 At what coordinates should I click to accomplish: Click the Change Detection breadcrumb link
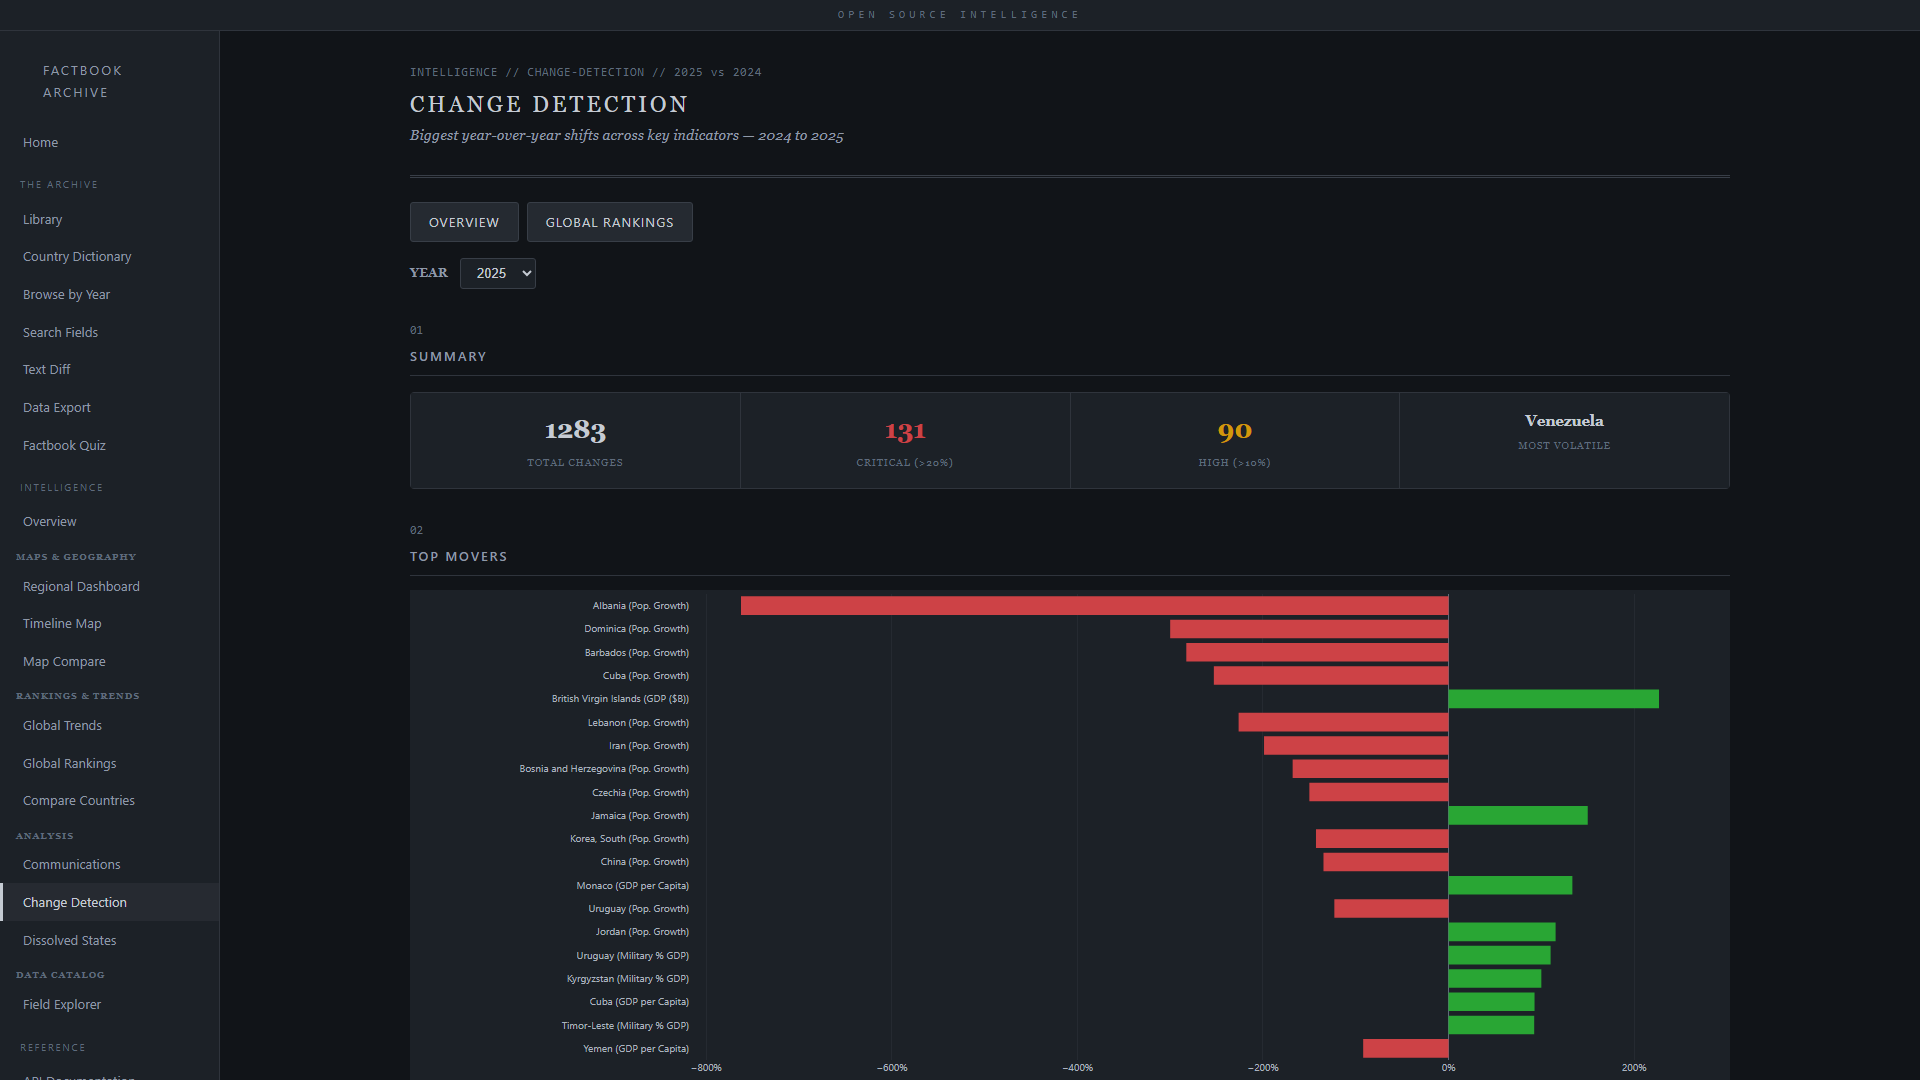coord(585,72)
